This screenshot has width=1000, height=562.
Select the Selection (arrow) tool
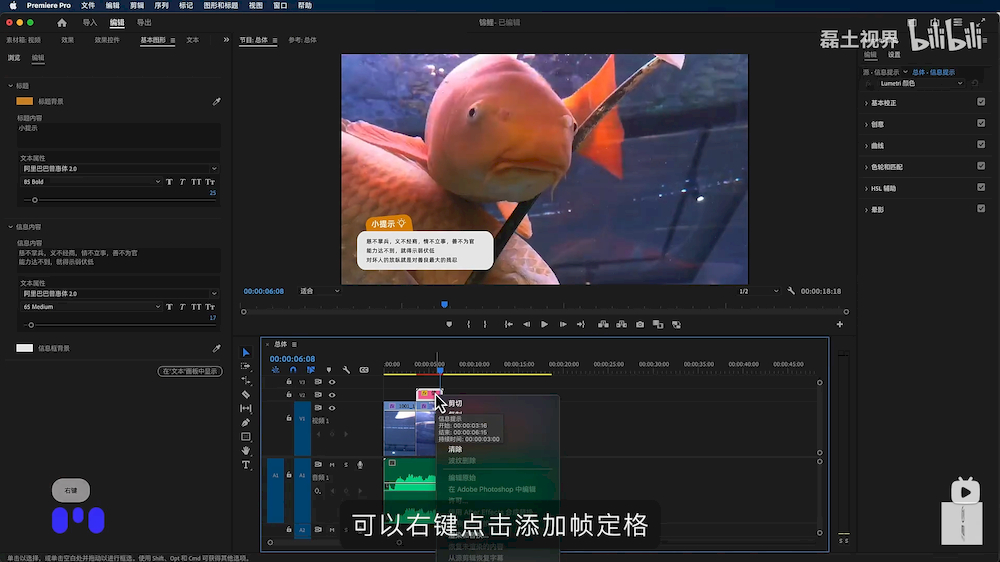pos(246,352)
